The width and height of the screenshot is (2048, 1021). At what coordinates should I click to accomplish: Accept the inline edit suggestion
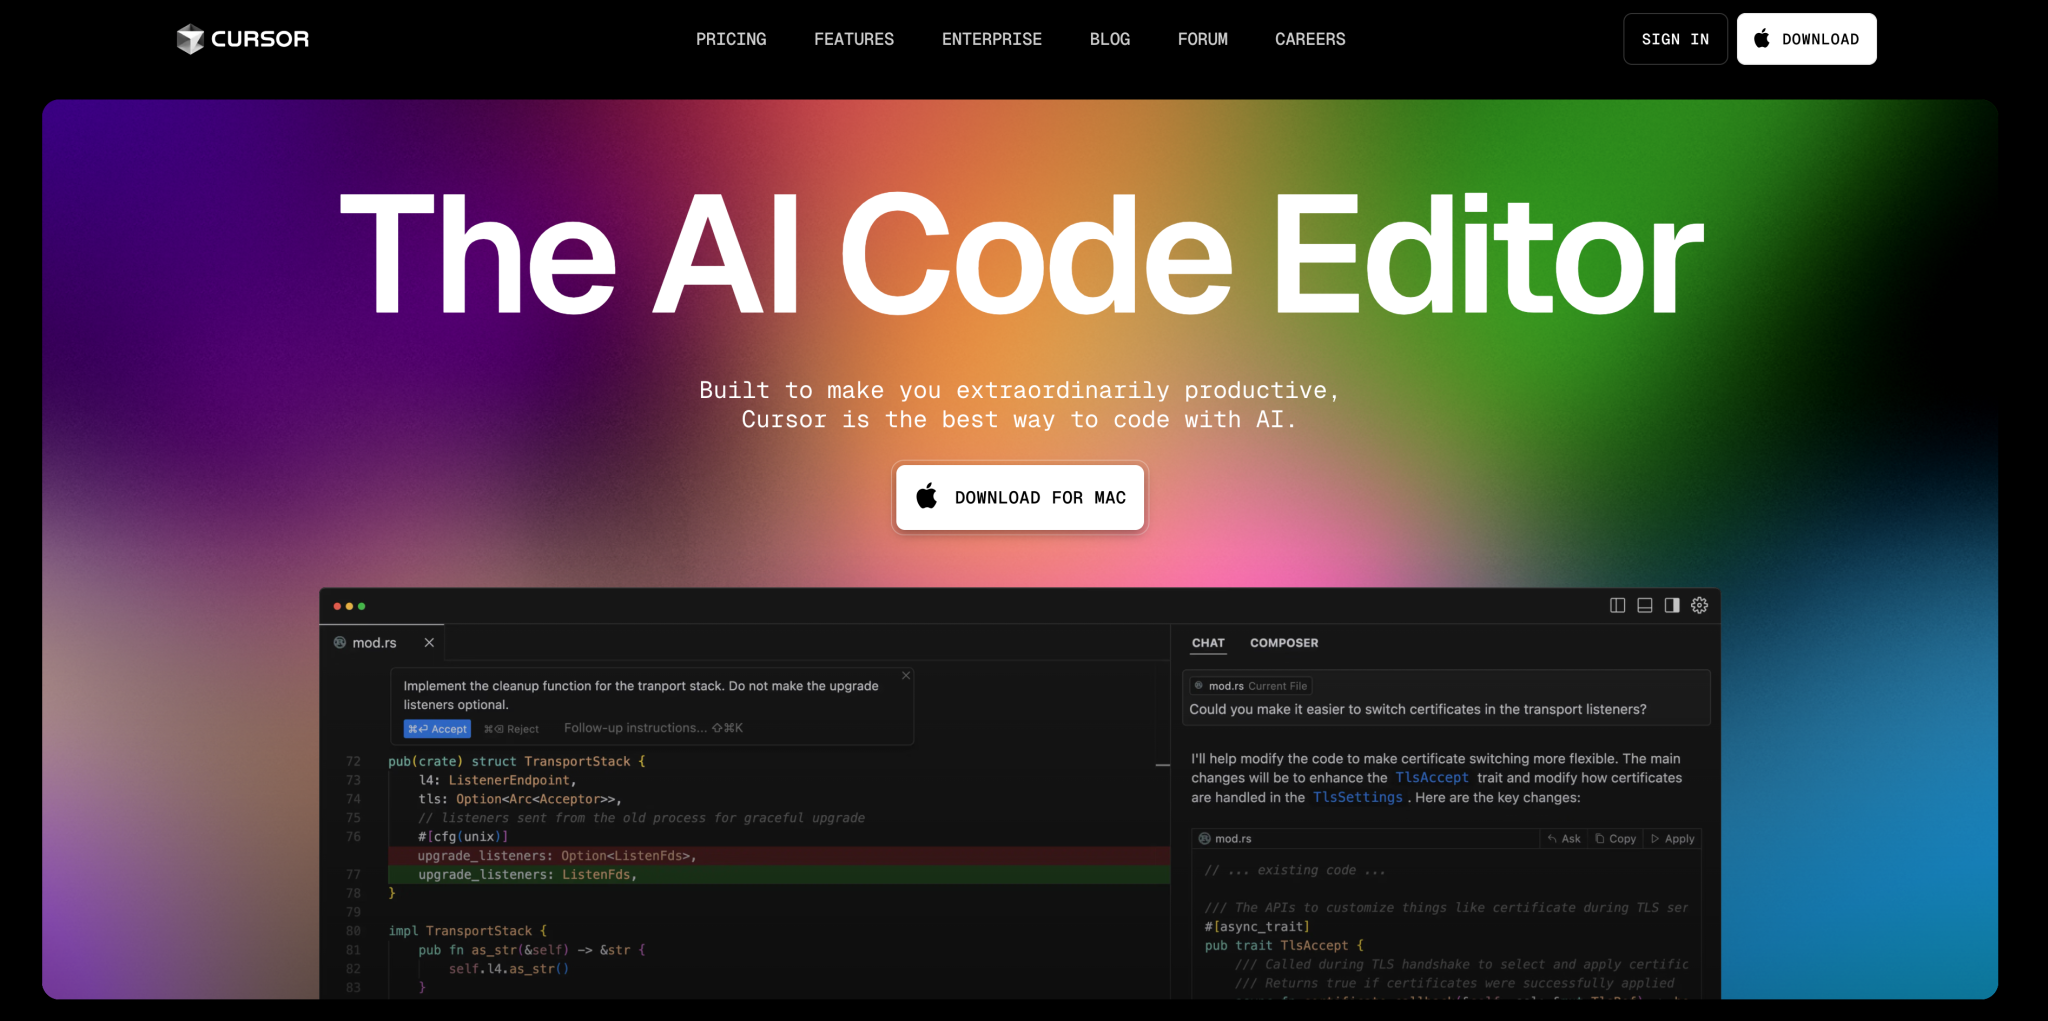coord(437,728)
